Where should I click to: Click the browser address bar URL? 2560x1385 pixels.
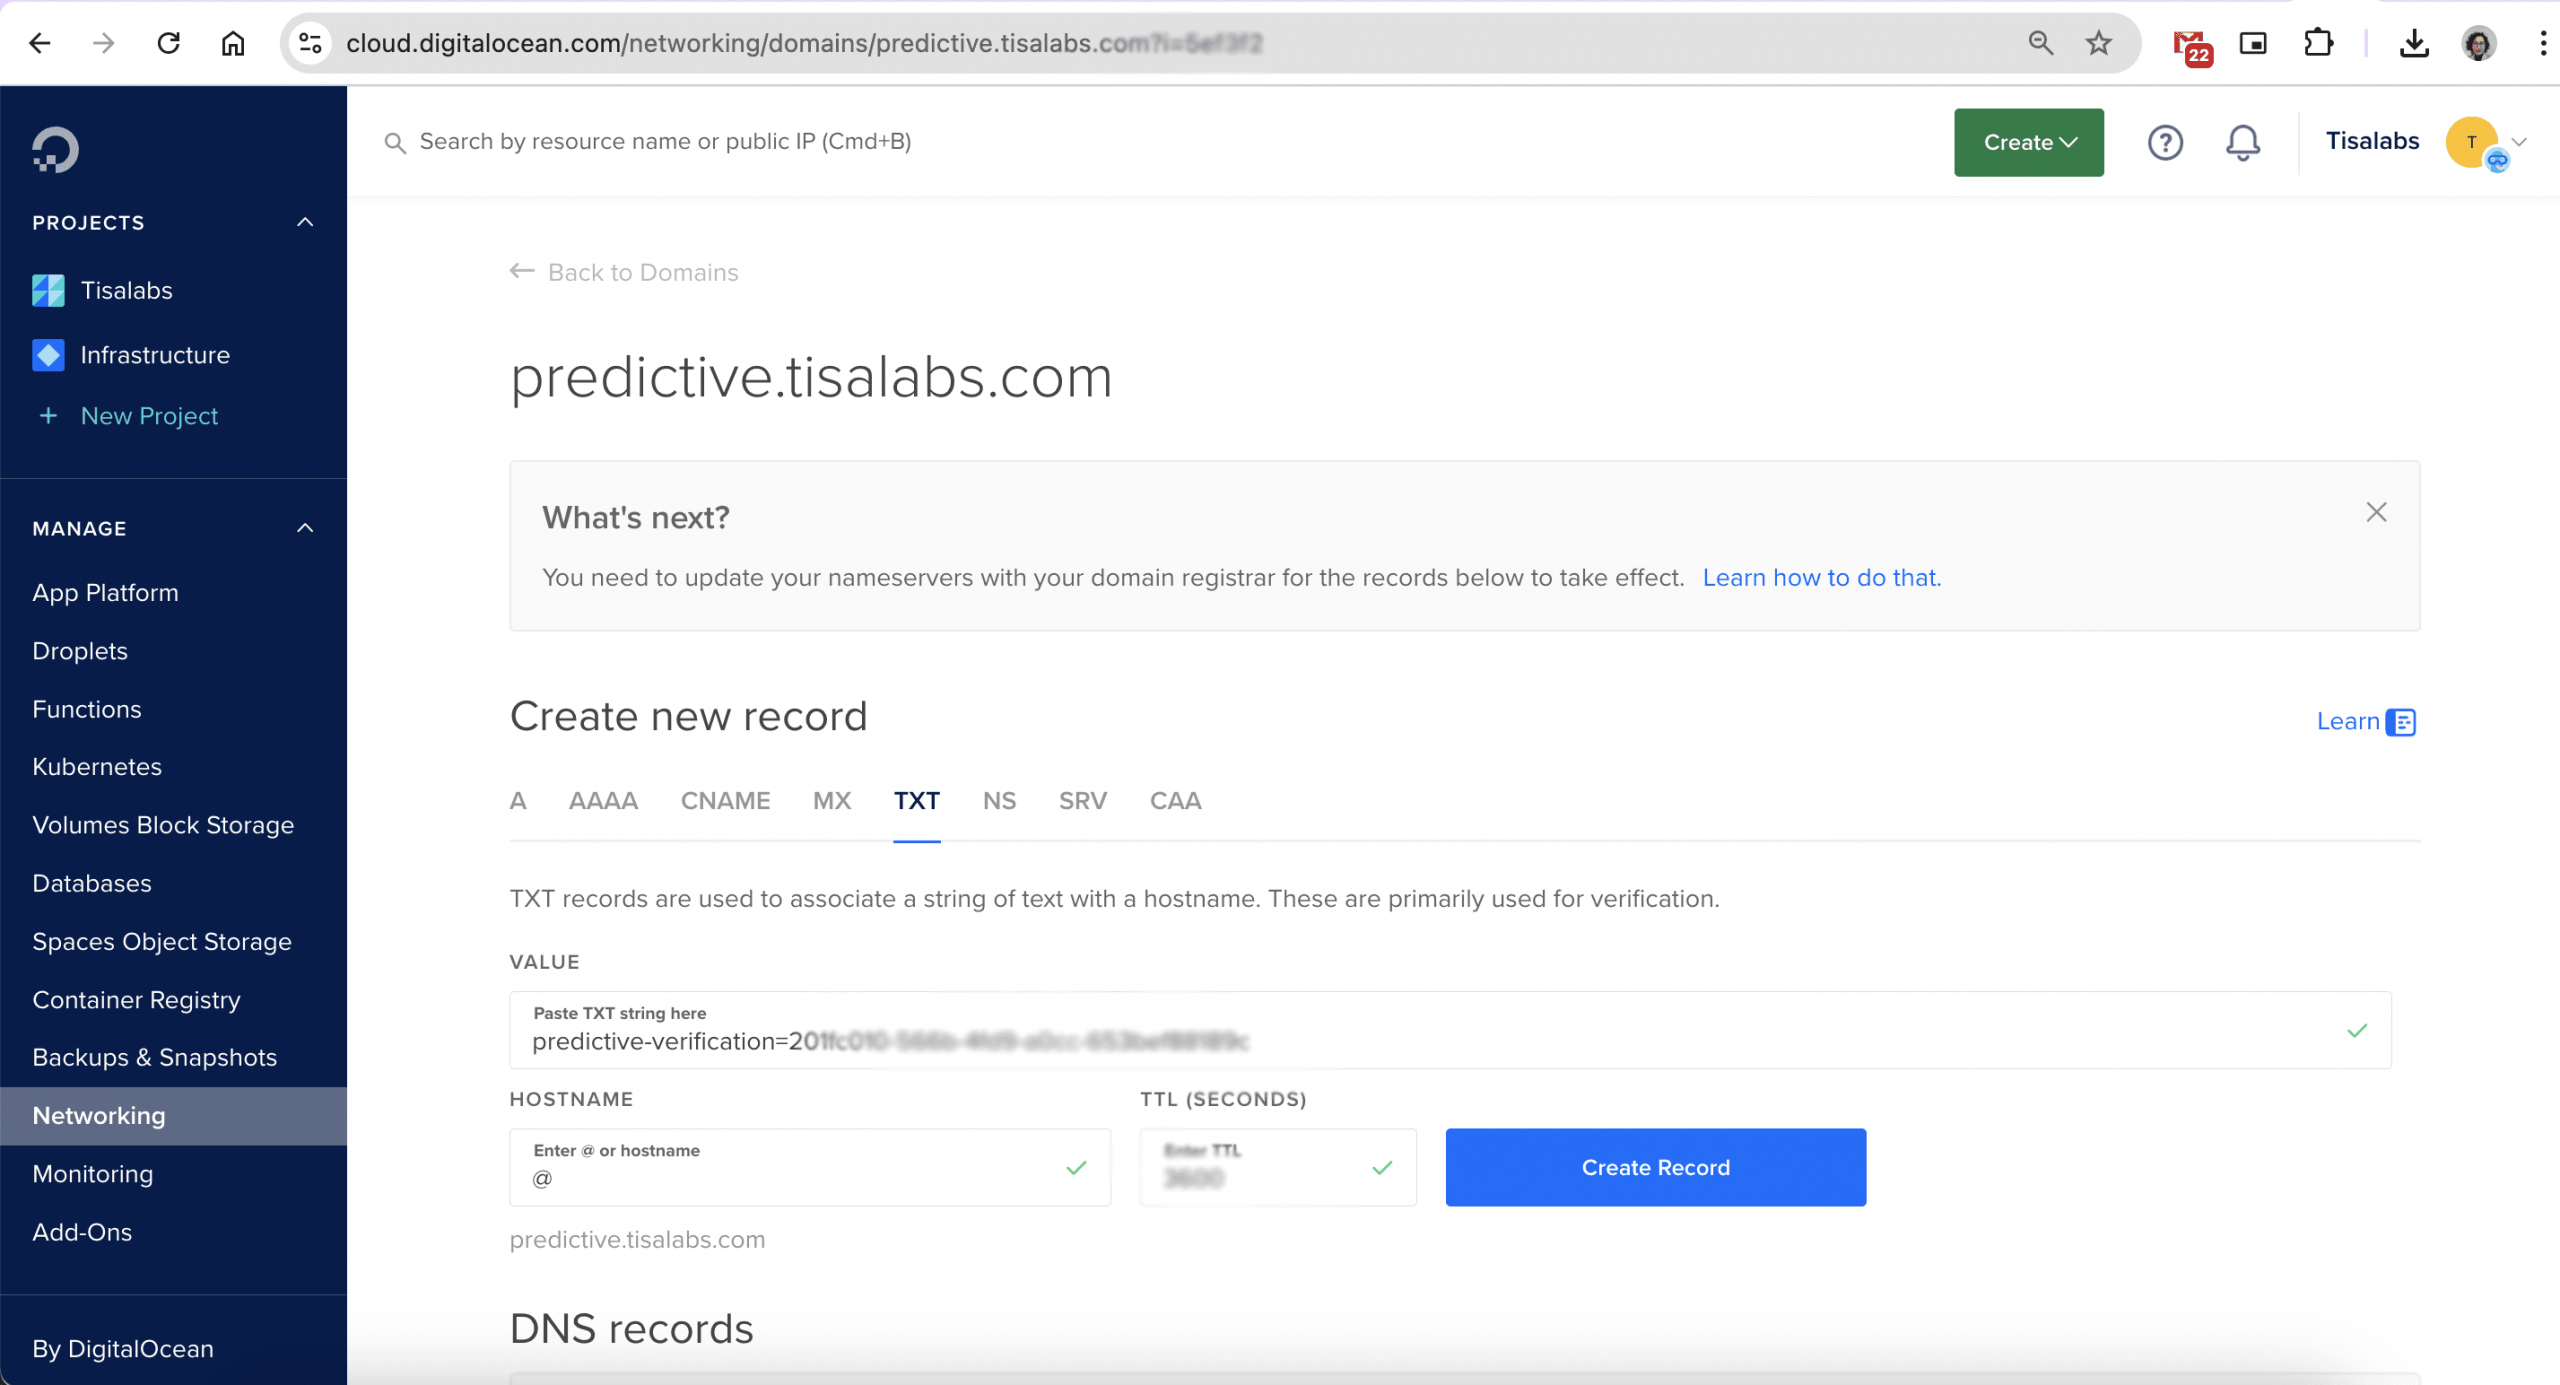coord(804,43)
